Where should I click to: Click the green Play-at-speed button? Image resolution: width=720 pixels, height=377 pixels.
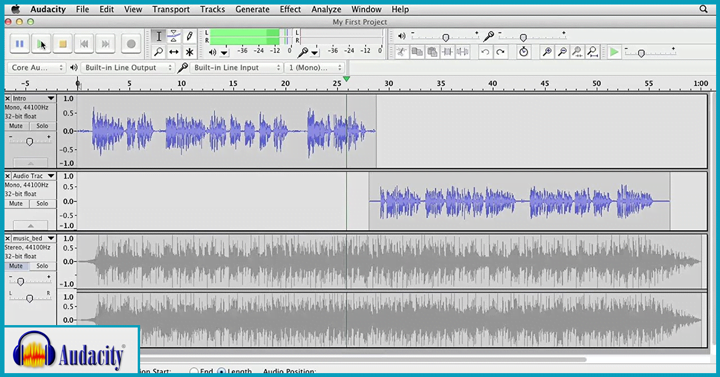614,52
